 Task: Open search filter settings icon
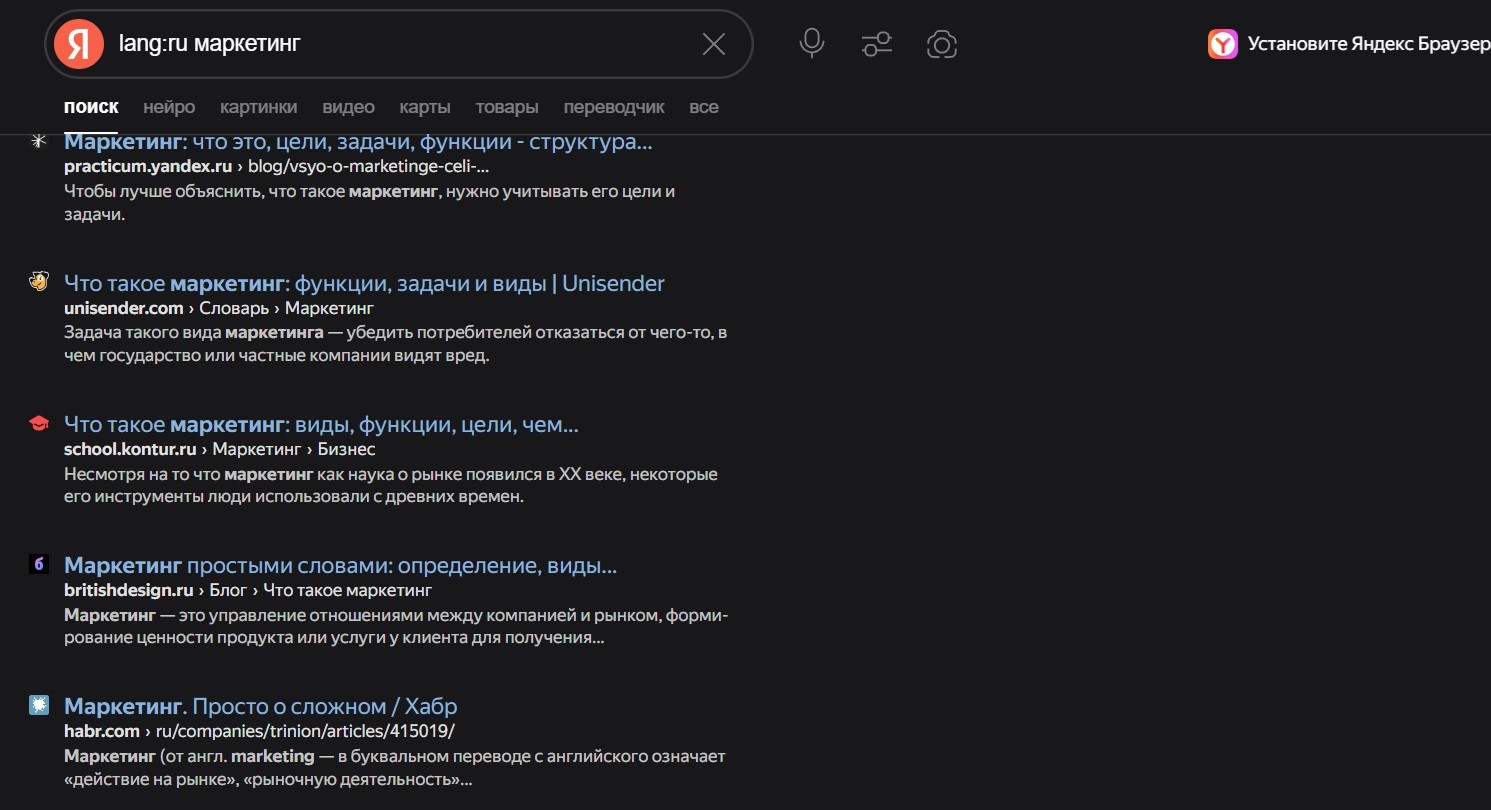point(877,44)
